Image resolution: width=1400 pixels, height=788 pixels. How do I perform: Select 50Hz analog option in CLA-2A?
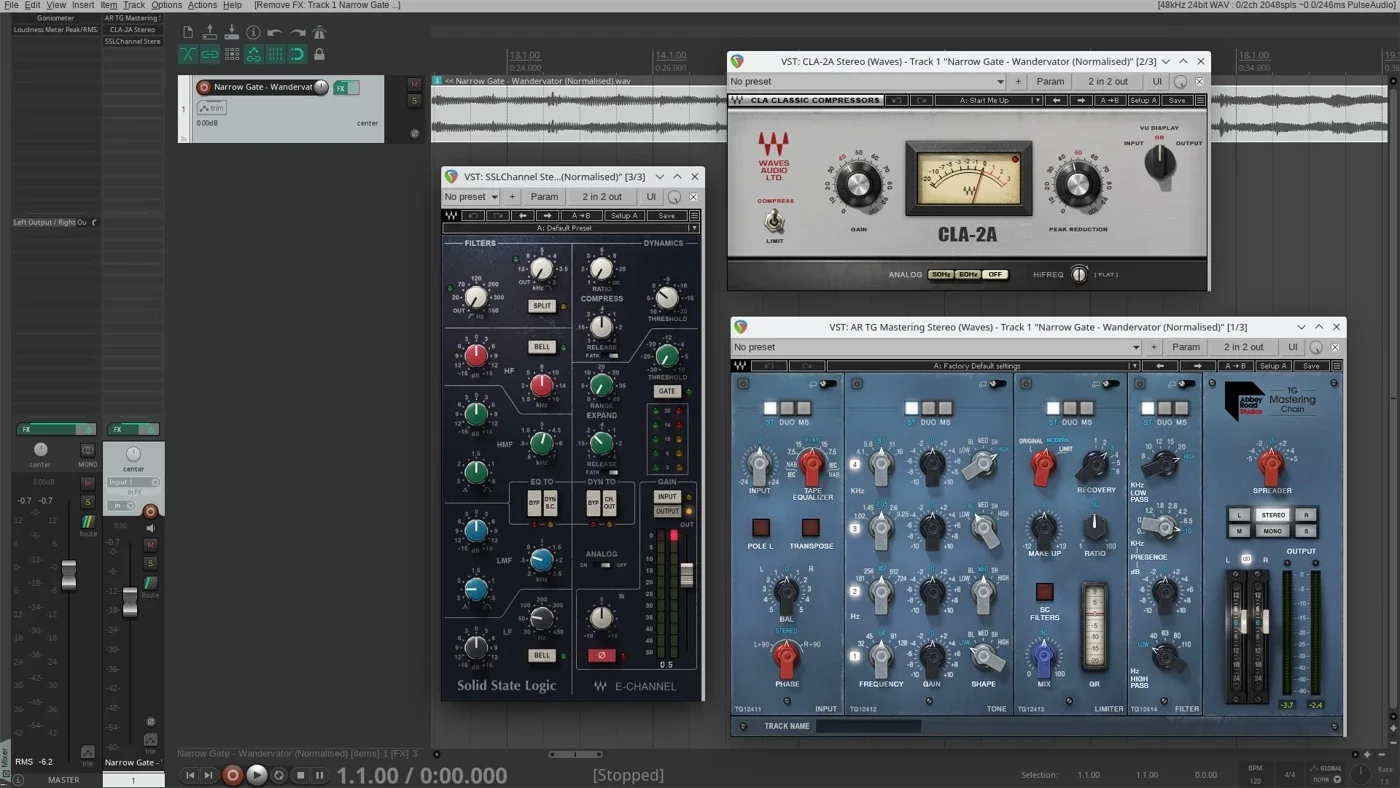[x=941, y=274]
